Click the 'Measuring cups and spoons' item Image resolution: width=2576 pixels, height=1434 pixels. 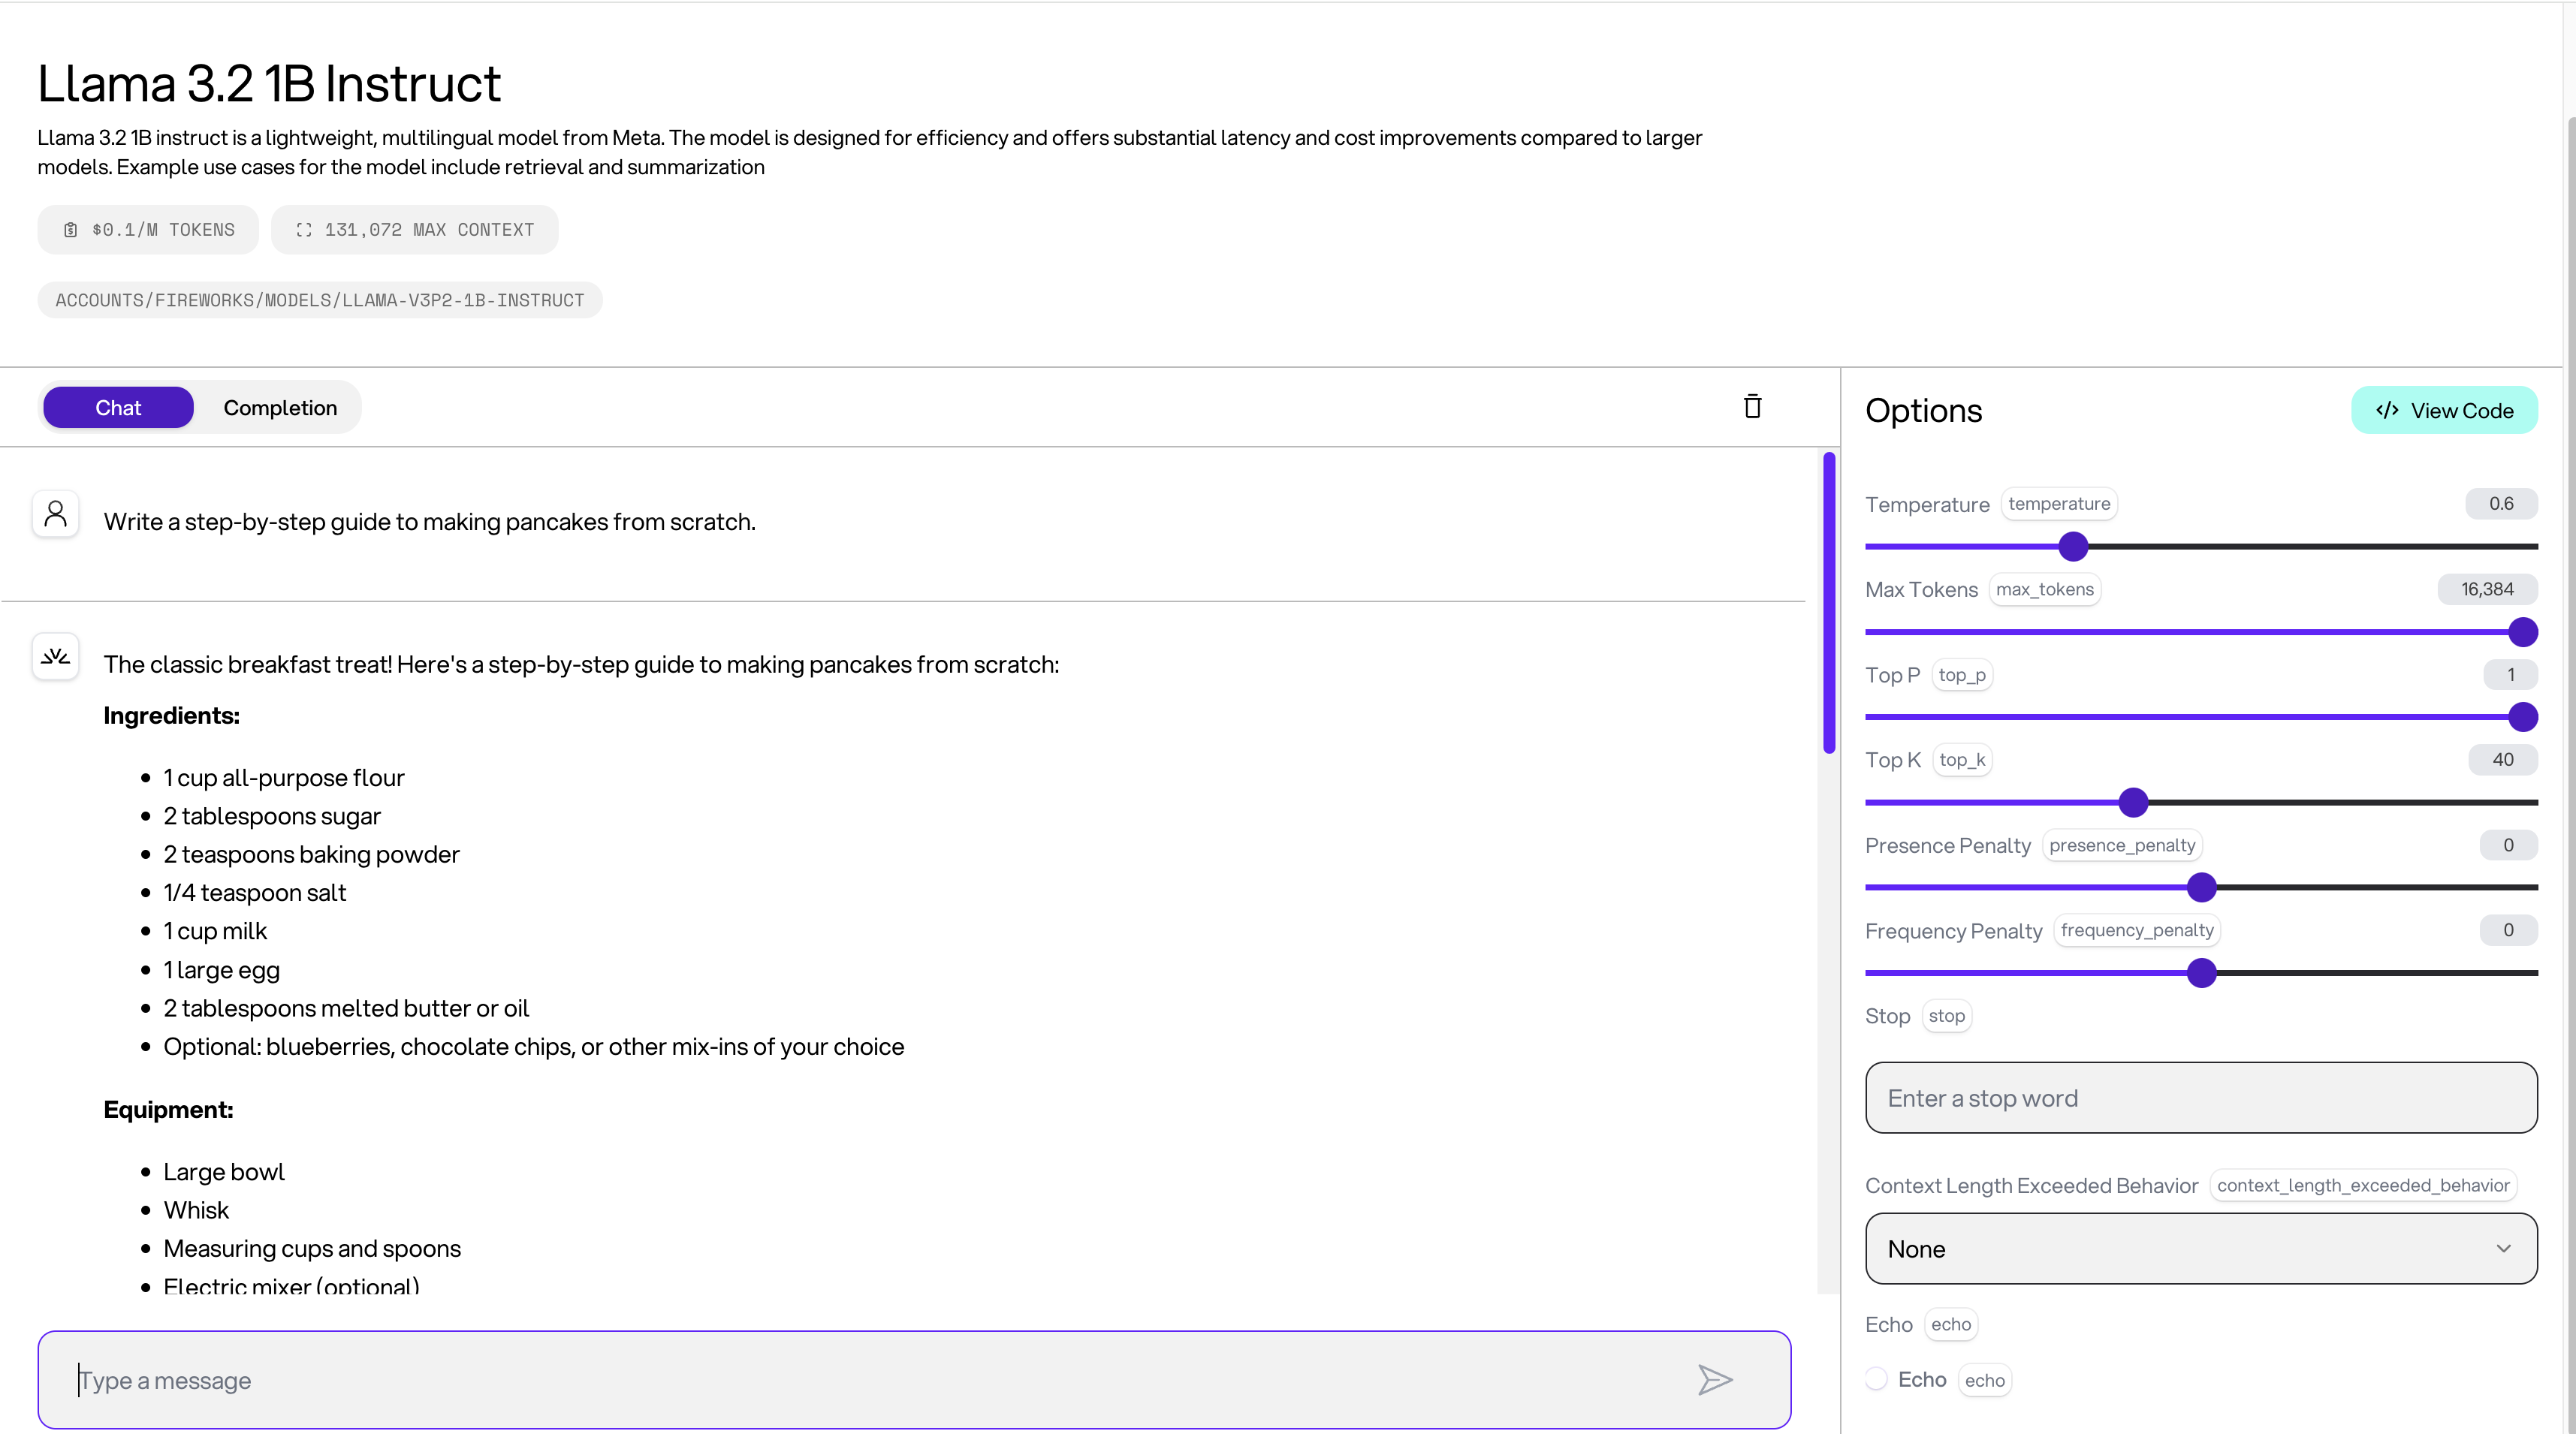pyautogui.click(x=312, y=1249)
